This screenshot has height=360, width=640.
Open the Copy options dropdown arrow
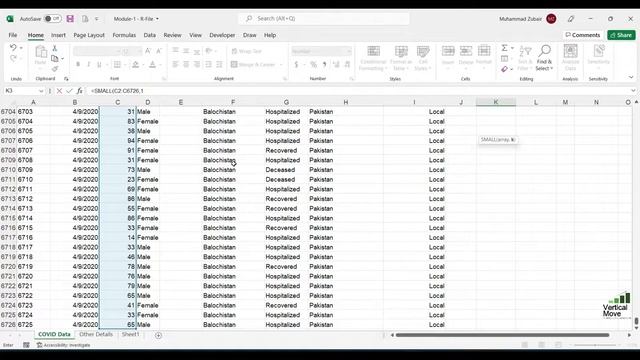tap(62, 59)
